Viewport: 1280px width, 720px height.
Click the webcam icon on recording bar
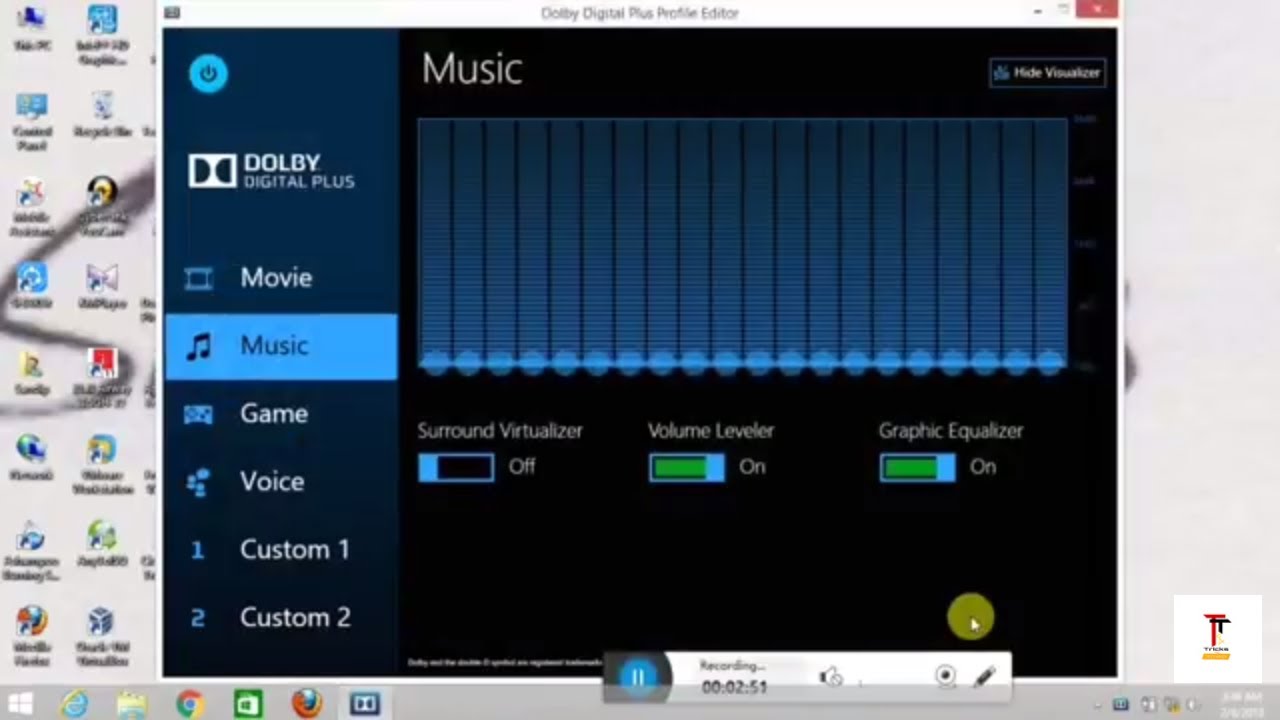pos(945,677)
